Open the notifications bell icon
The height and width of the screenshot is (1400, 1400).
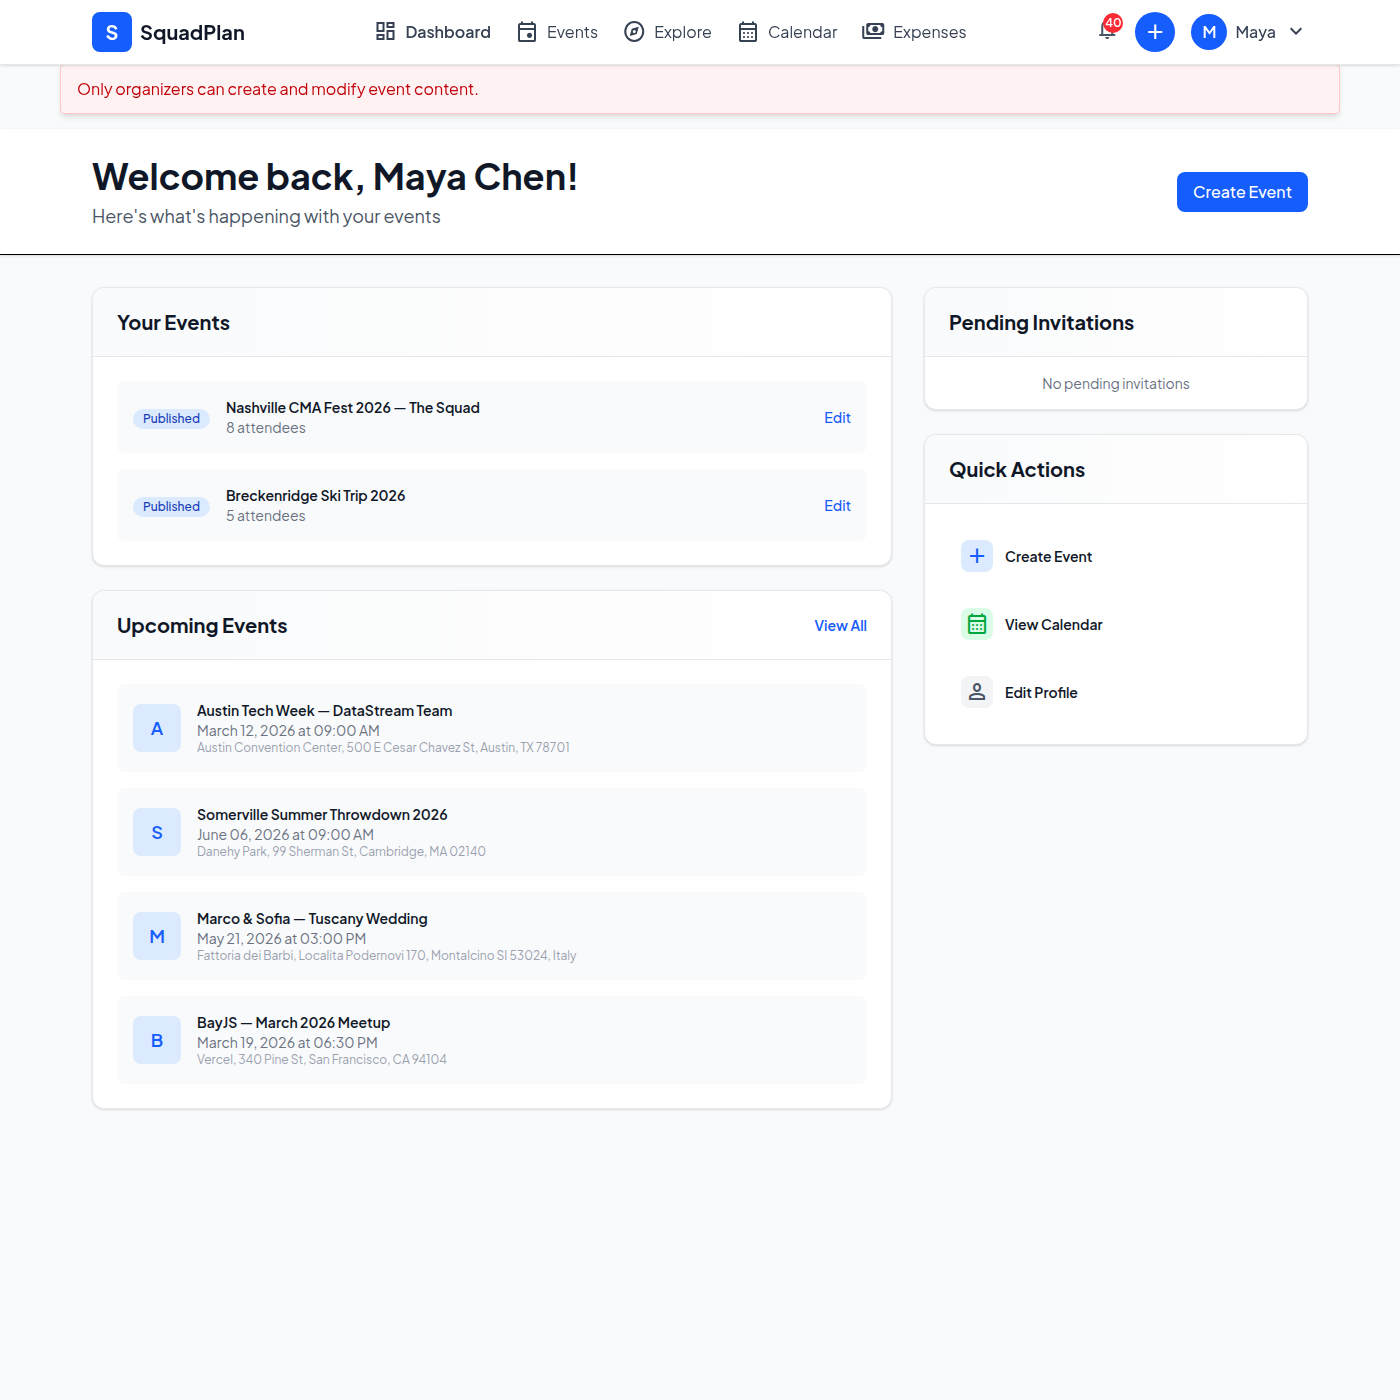1107,31
